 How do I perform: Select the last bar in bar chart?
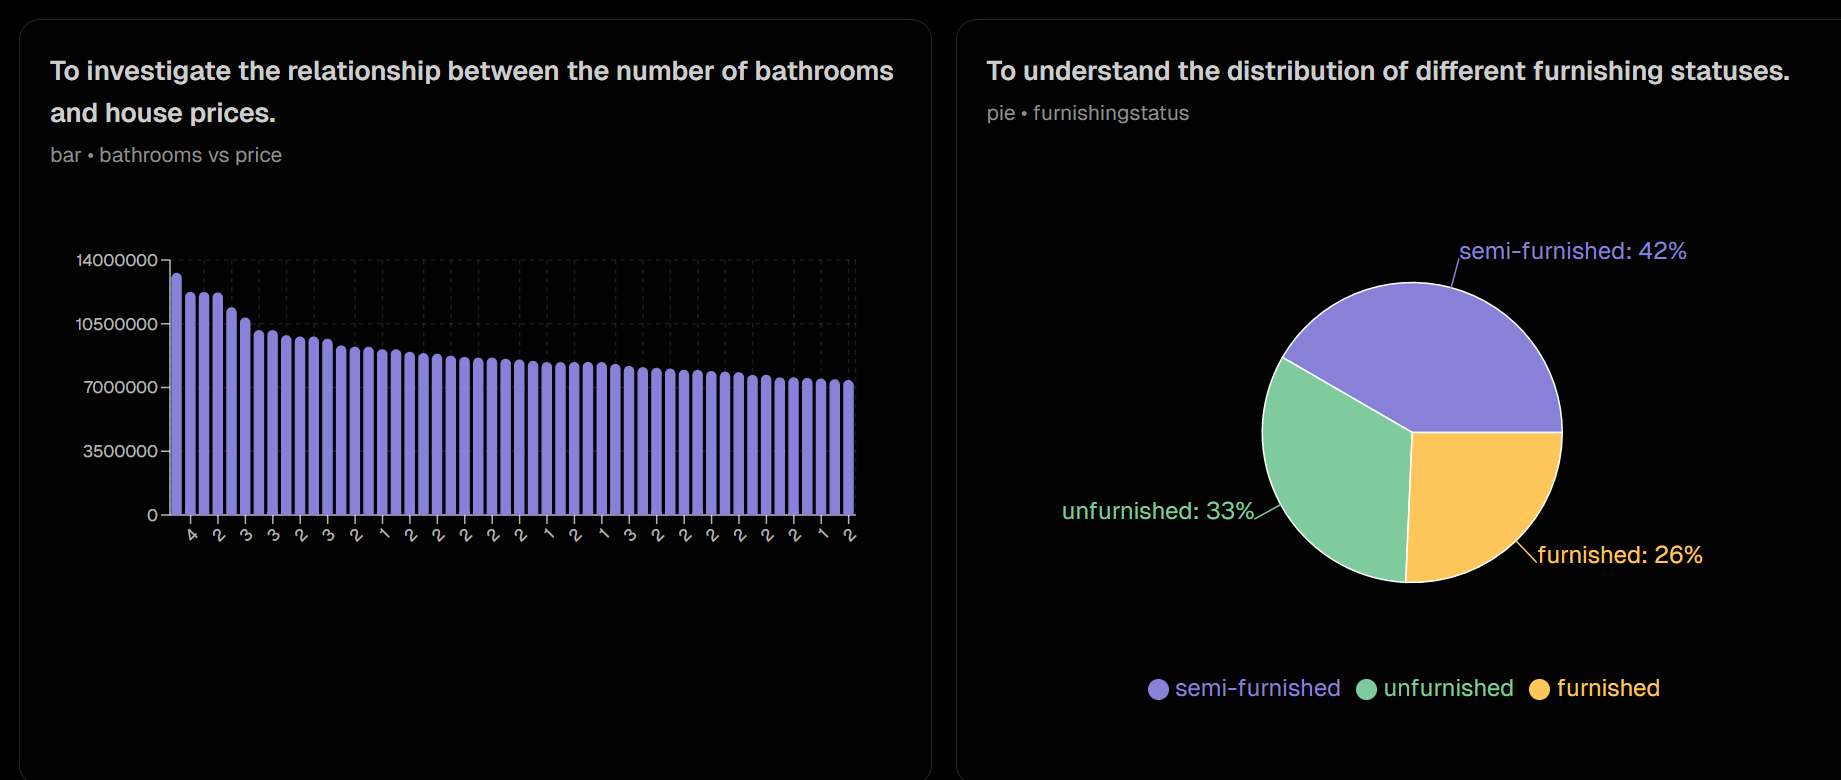[849, 447]
